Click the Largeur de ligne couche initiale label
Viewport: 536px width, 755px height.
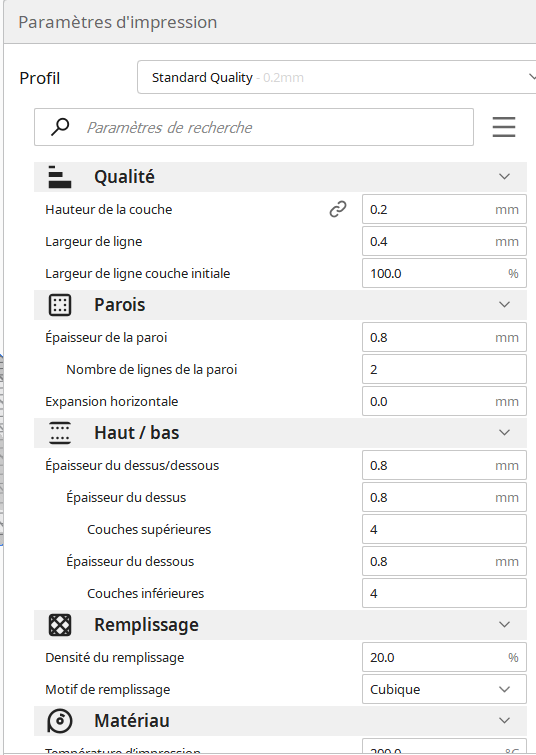coord(137,273)
